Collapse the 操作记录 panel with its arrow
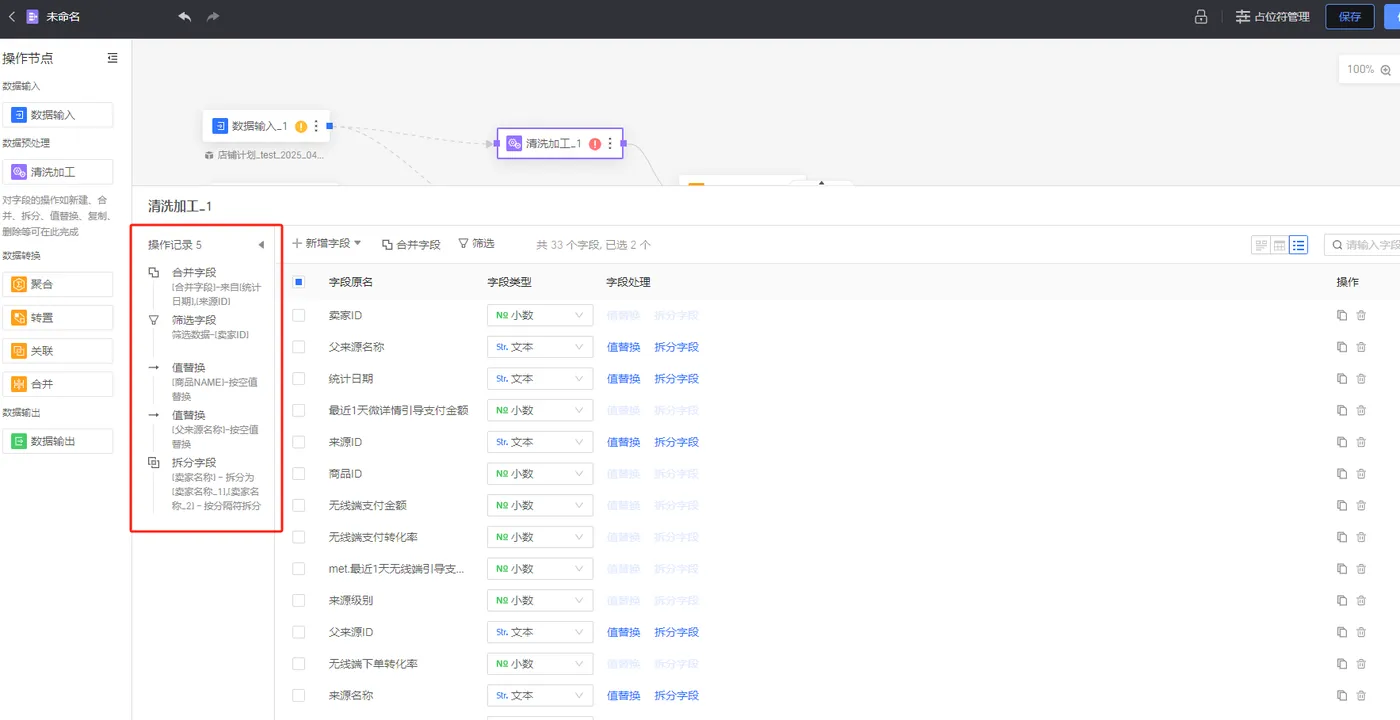The width and height of the screenshot is (1400, 720). [x=261, y=245]
